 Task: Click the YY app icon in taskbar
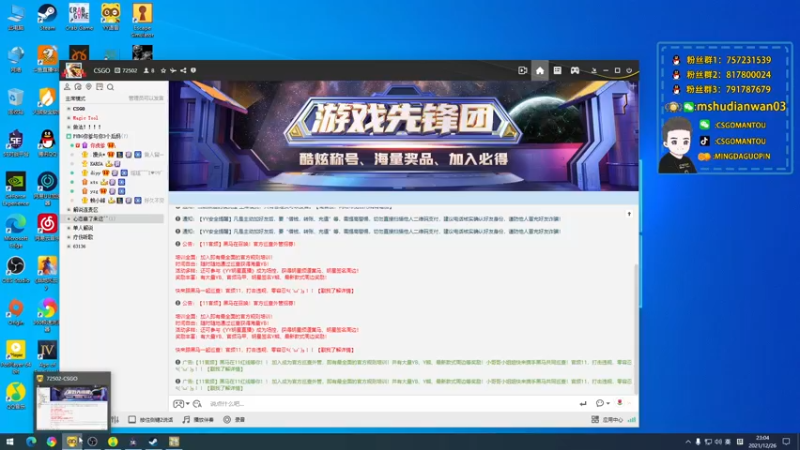72,441
